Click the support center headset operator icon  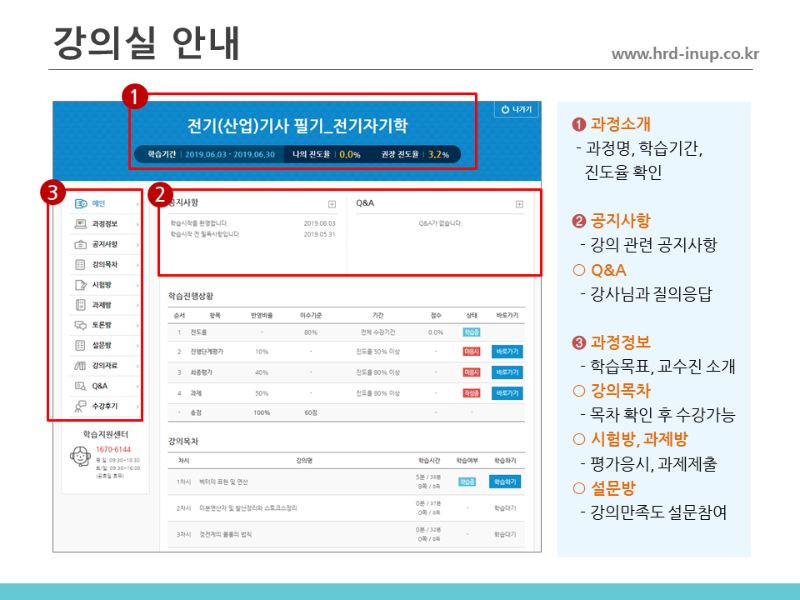click(81, 456)
